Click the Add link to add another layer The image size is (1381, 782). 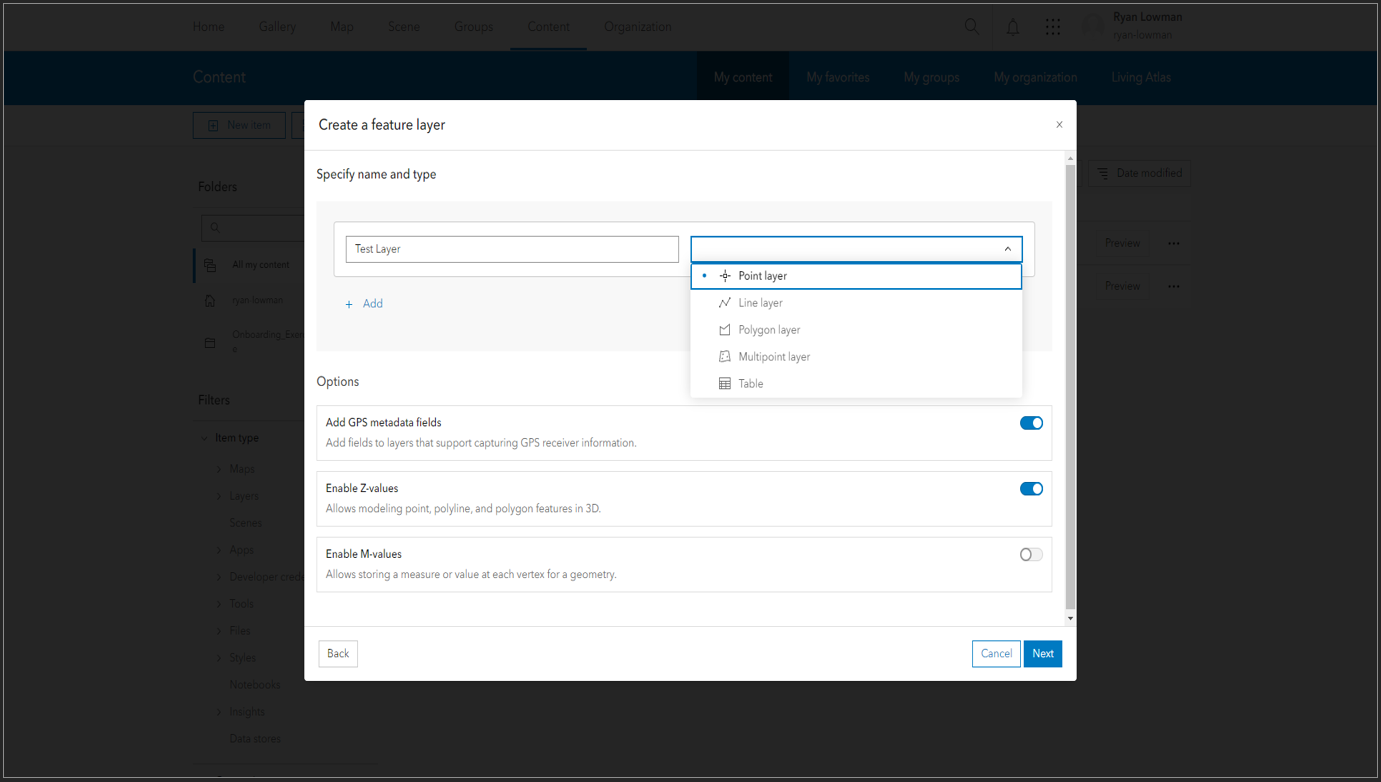click(364, 303)
